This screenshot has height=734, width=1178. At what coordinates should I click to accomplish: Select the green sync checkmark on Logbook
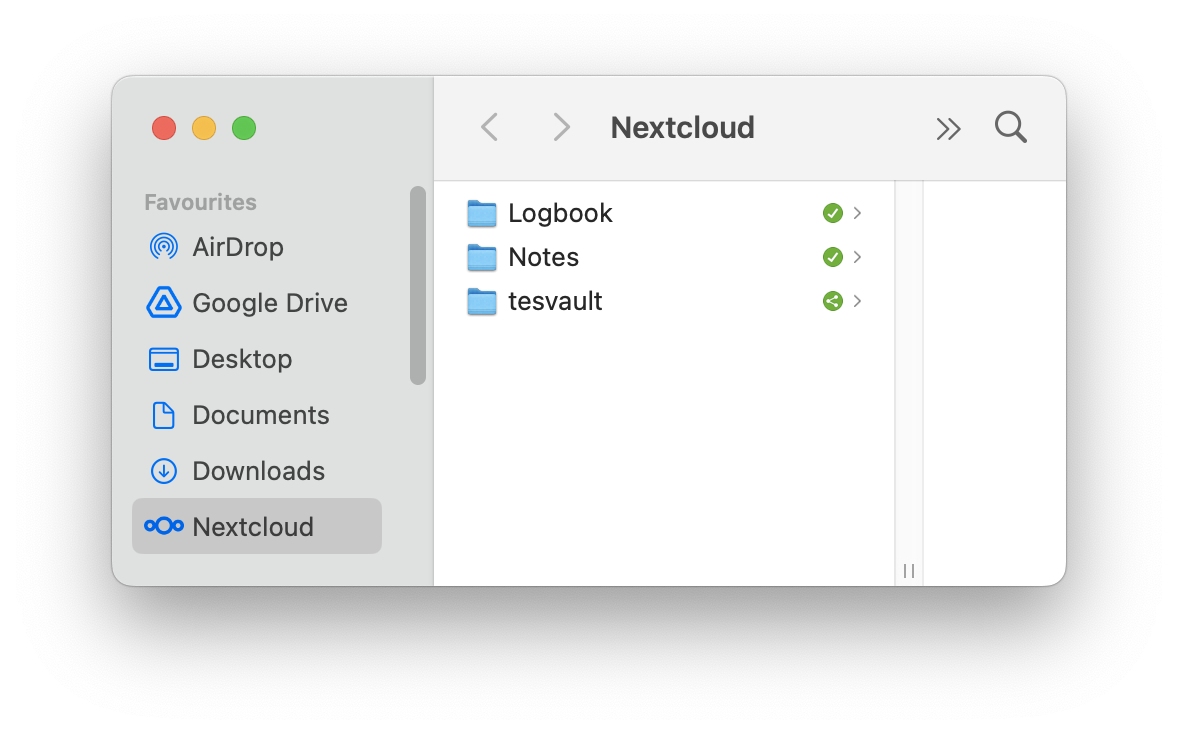832,213
